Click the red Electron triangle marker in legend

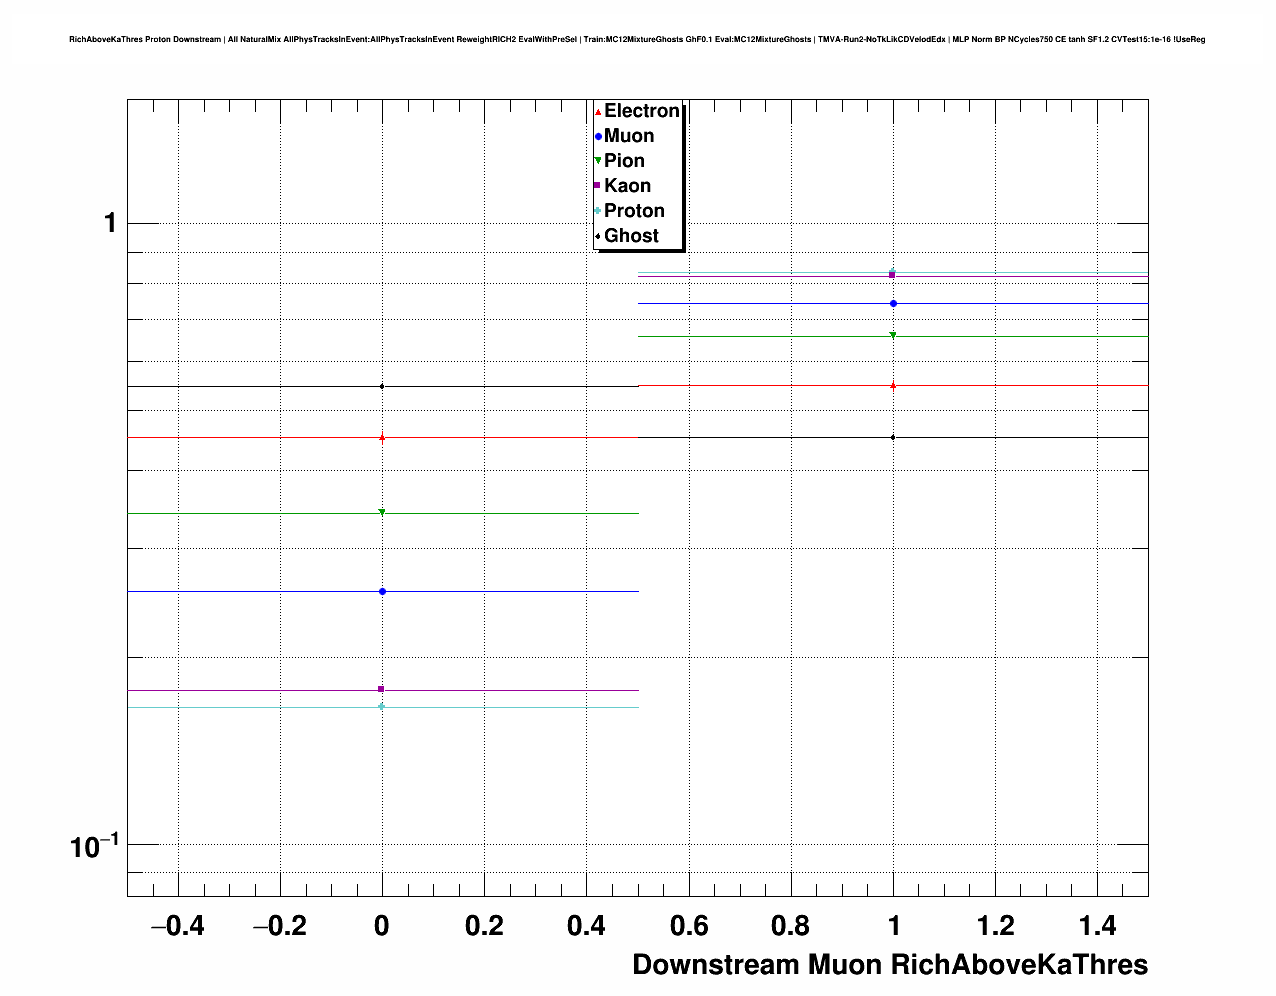598,111
